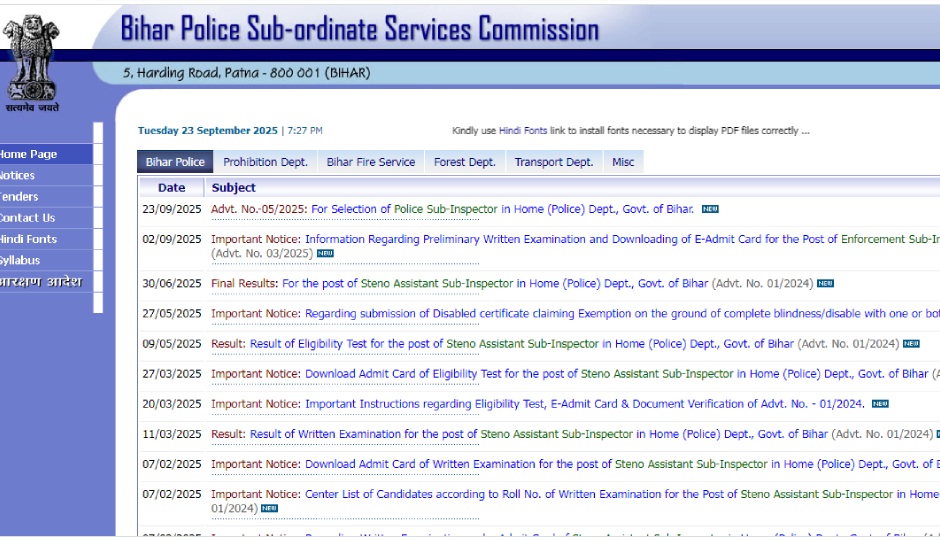
Task: Select the Transport Dept. tab
Action: coord(553,162)
